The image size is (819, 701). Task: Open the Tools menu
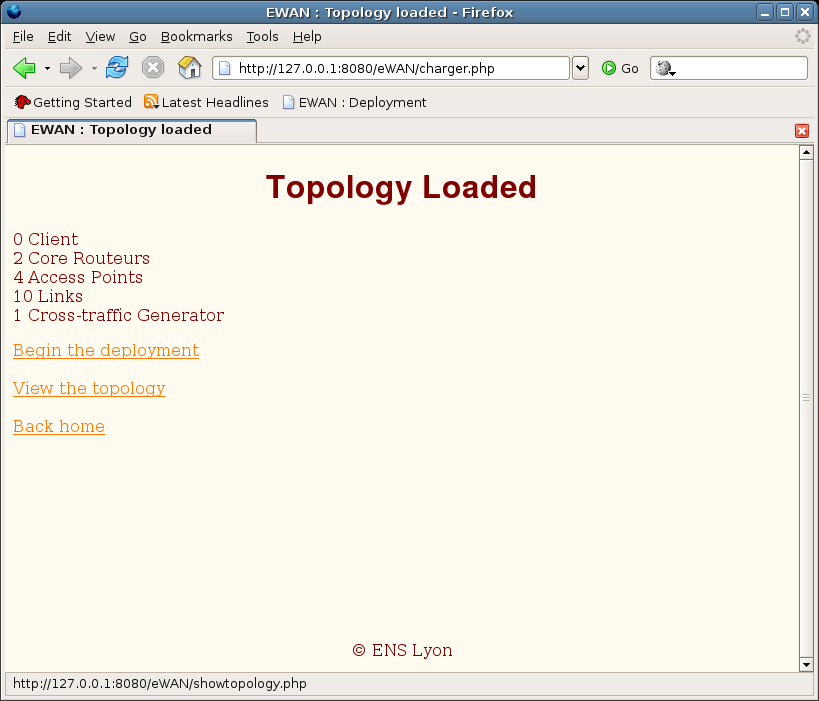pyautogui.click(x=262, y=37)
